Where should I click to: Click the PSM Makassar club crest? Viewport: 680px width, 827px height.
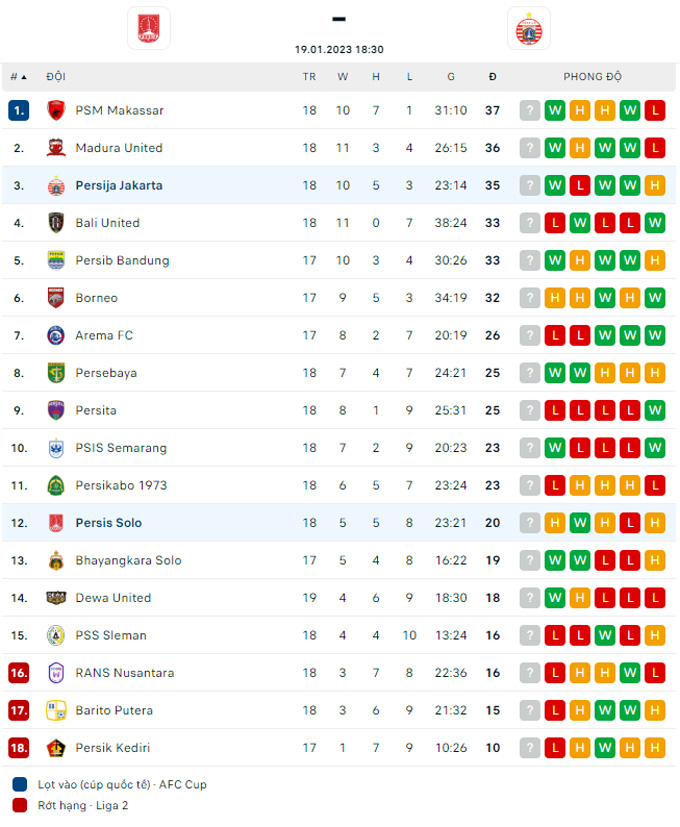[x=56, y=111]
